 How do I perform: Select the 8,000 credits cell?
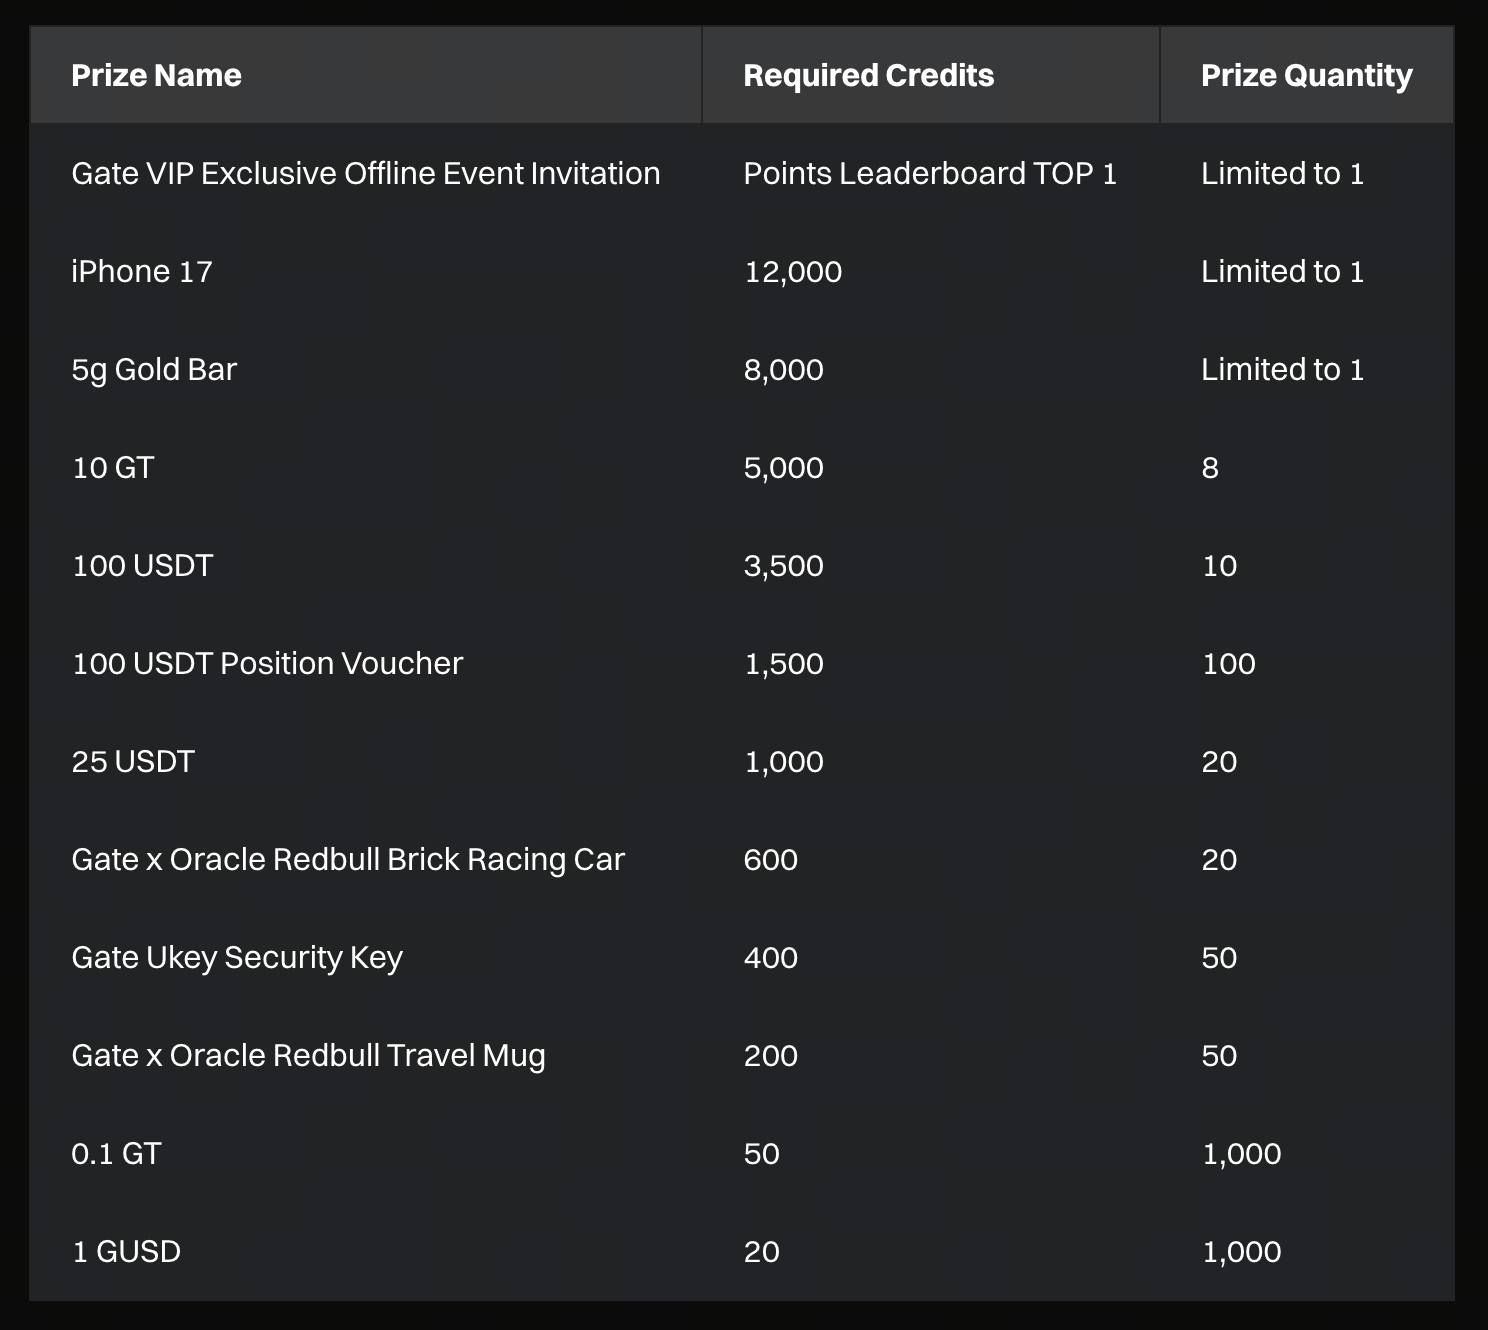click(x=783, y=370)
